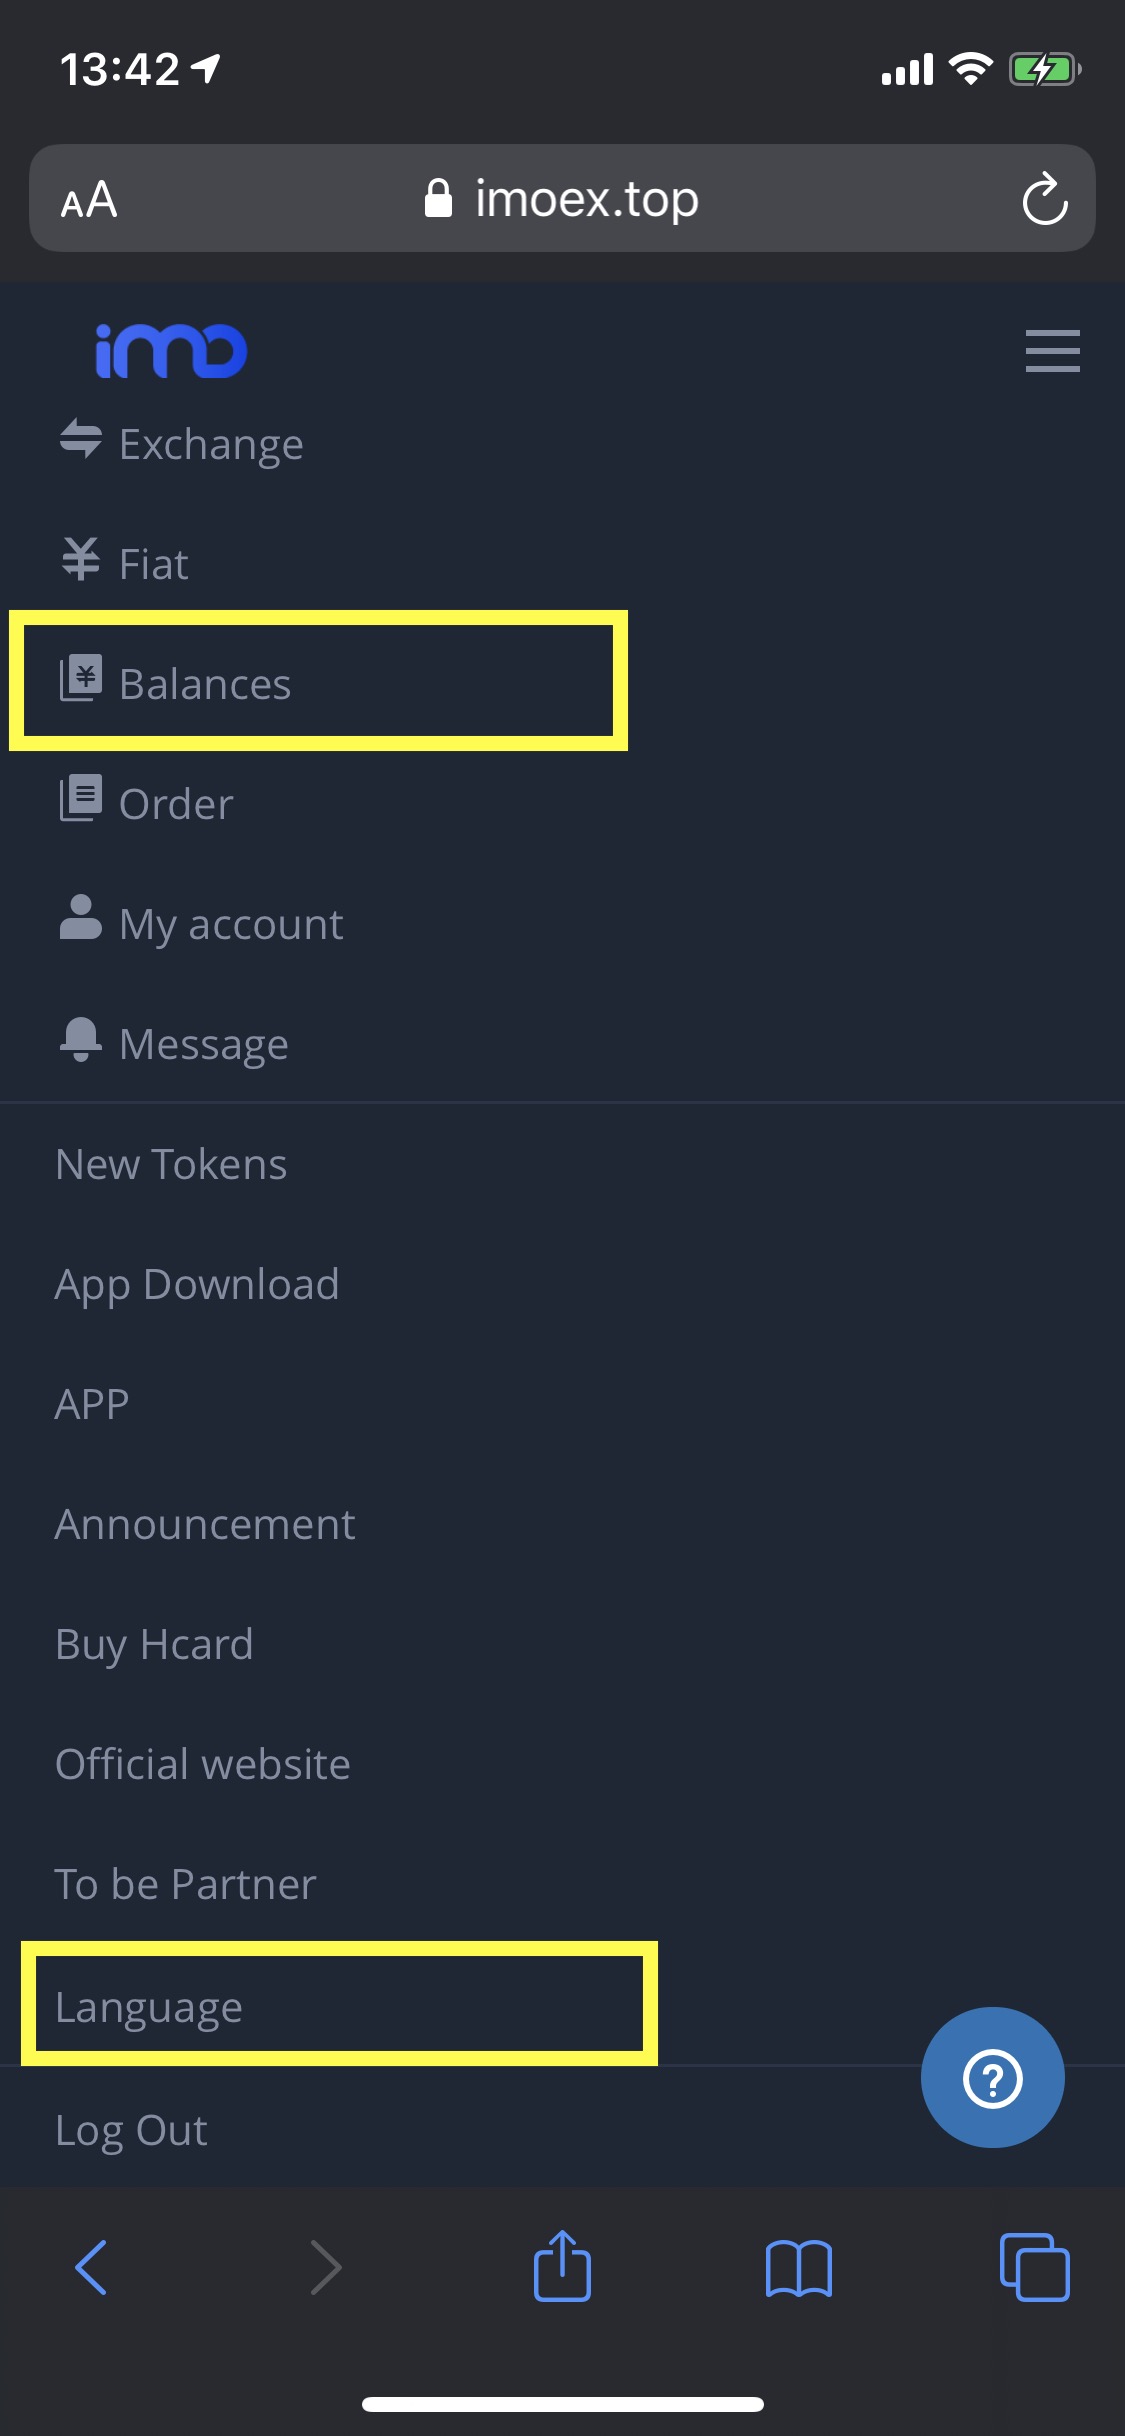Open the blue help question-mark button
The width and height of the screenshot is (1125, 2436).
tap(992, 2077)
